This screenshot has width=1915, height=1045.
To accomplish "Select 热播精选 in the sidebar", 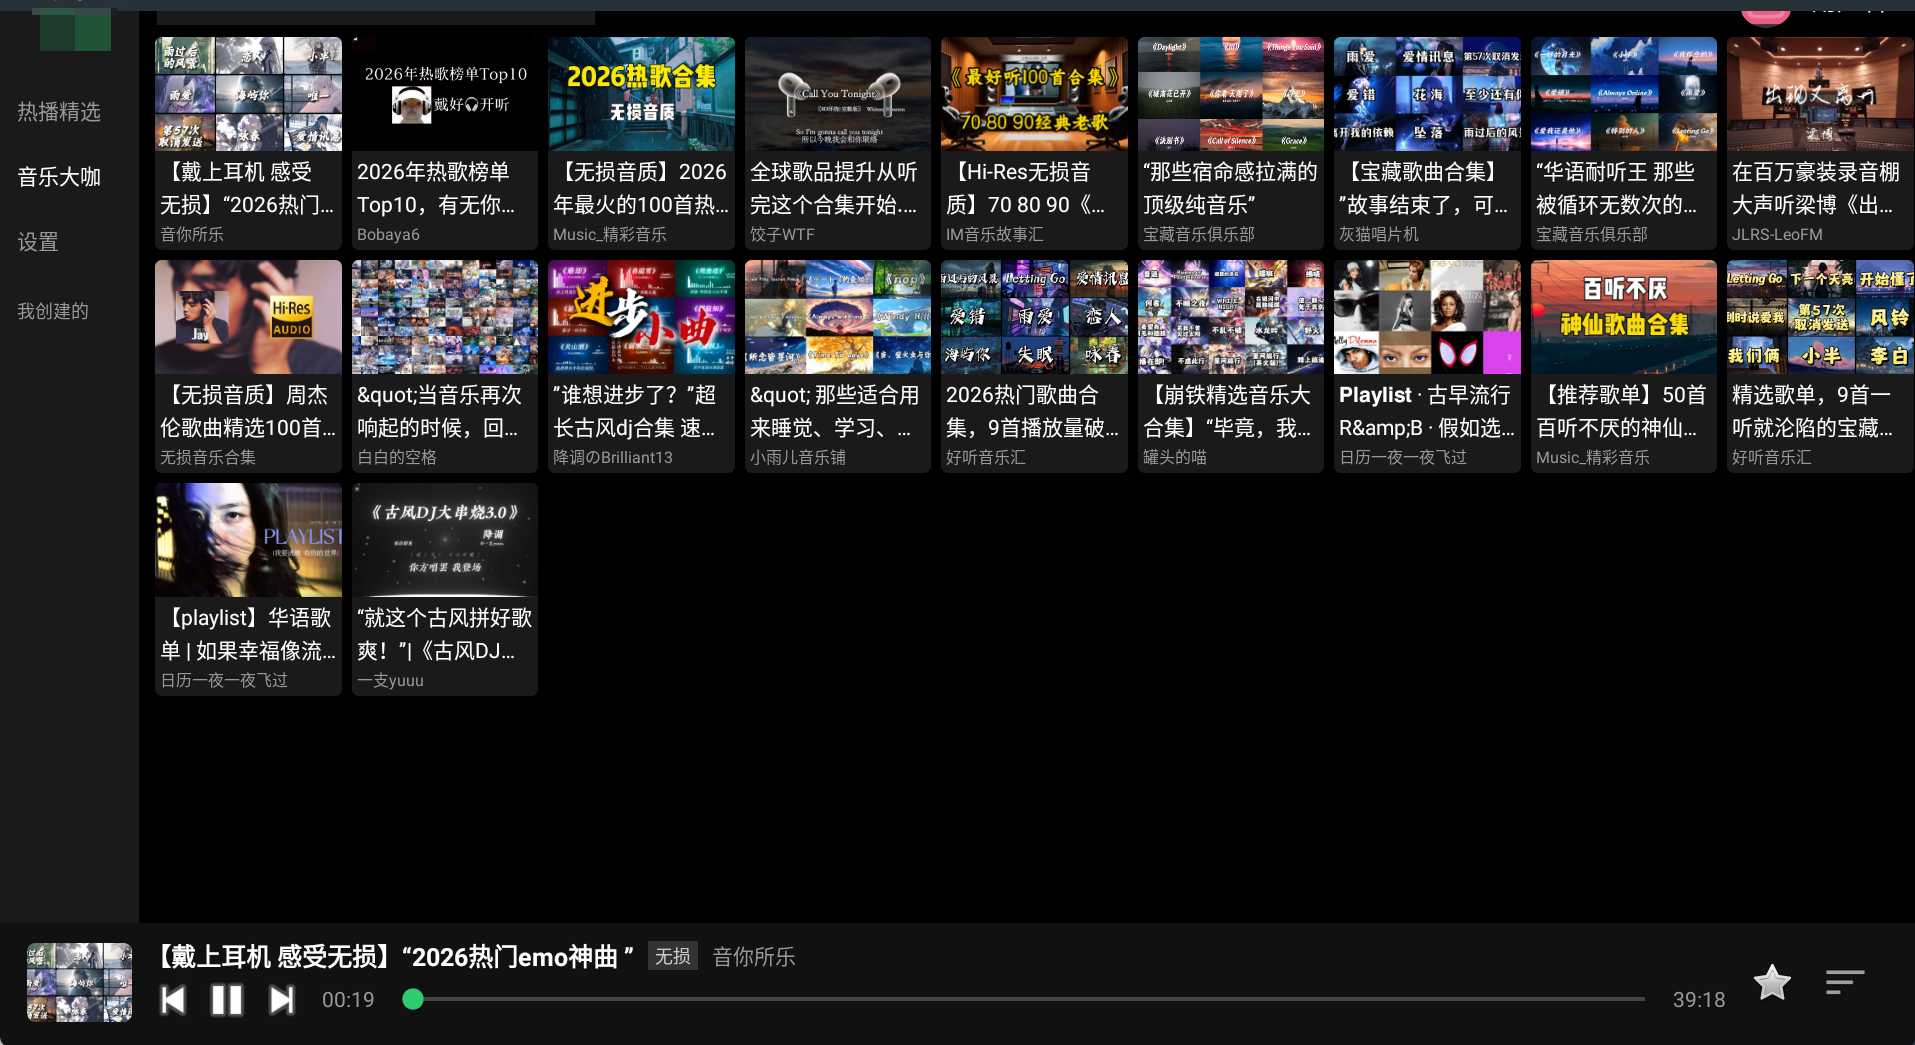I will coord(57,112).
